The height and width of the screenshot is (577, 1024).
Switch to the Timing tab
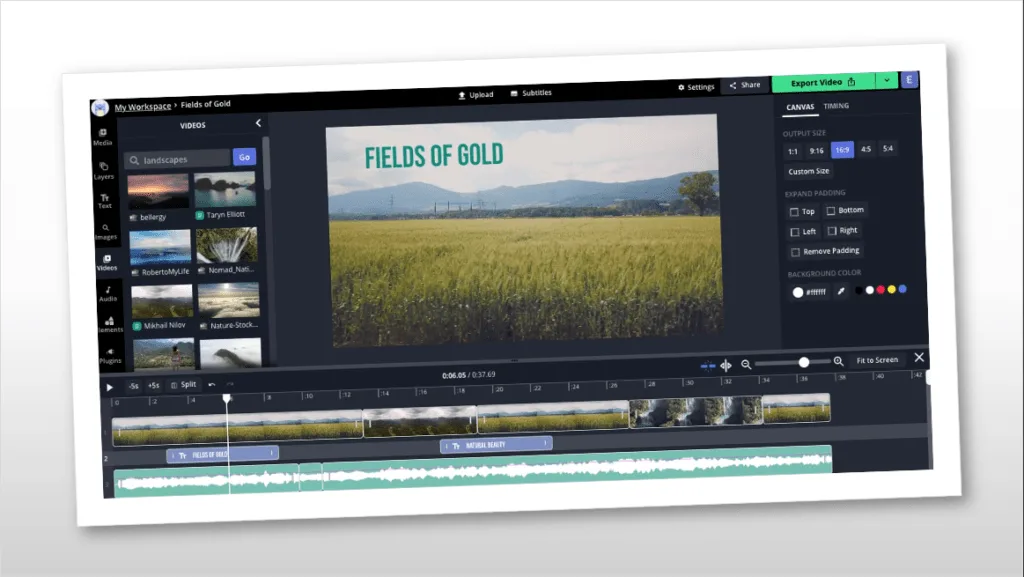point(836,106)
